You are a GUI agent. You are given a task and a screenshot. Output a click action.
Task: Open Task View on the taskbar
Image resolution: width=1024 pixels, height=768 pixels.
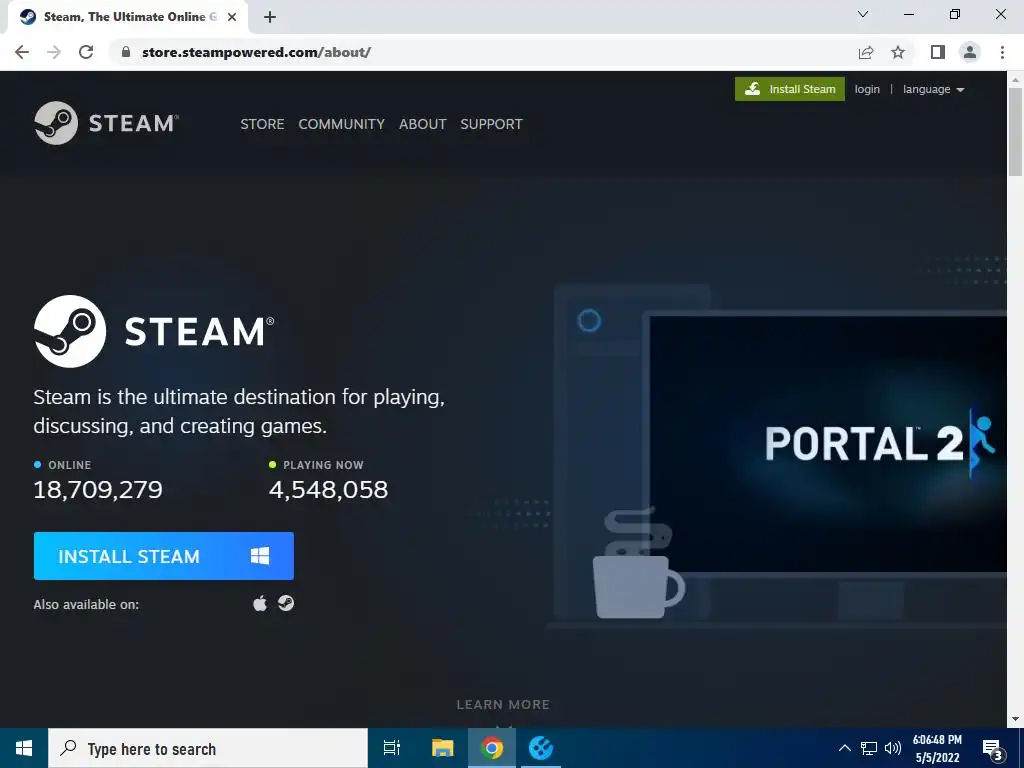[391, 748]
